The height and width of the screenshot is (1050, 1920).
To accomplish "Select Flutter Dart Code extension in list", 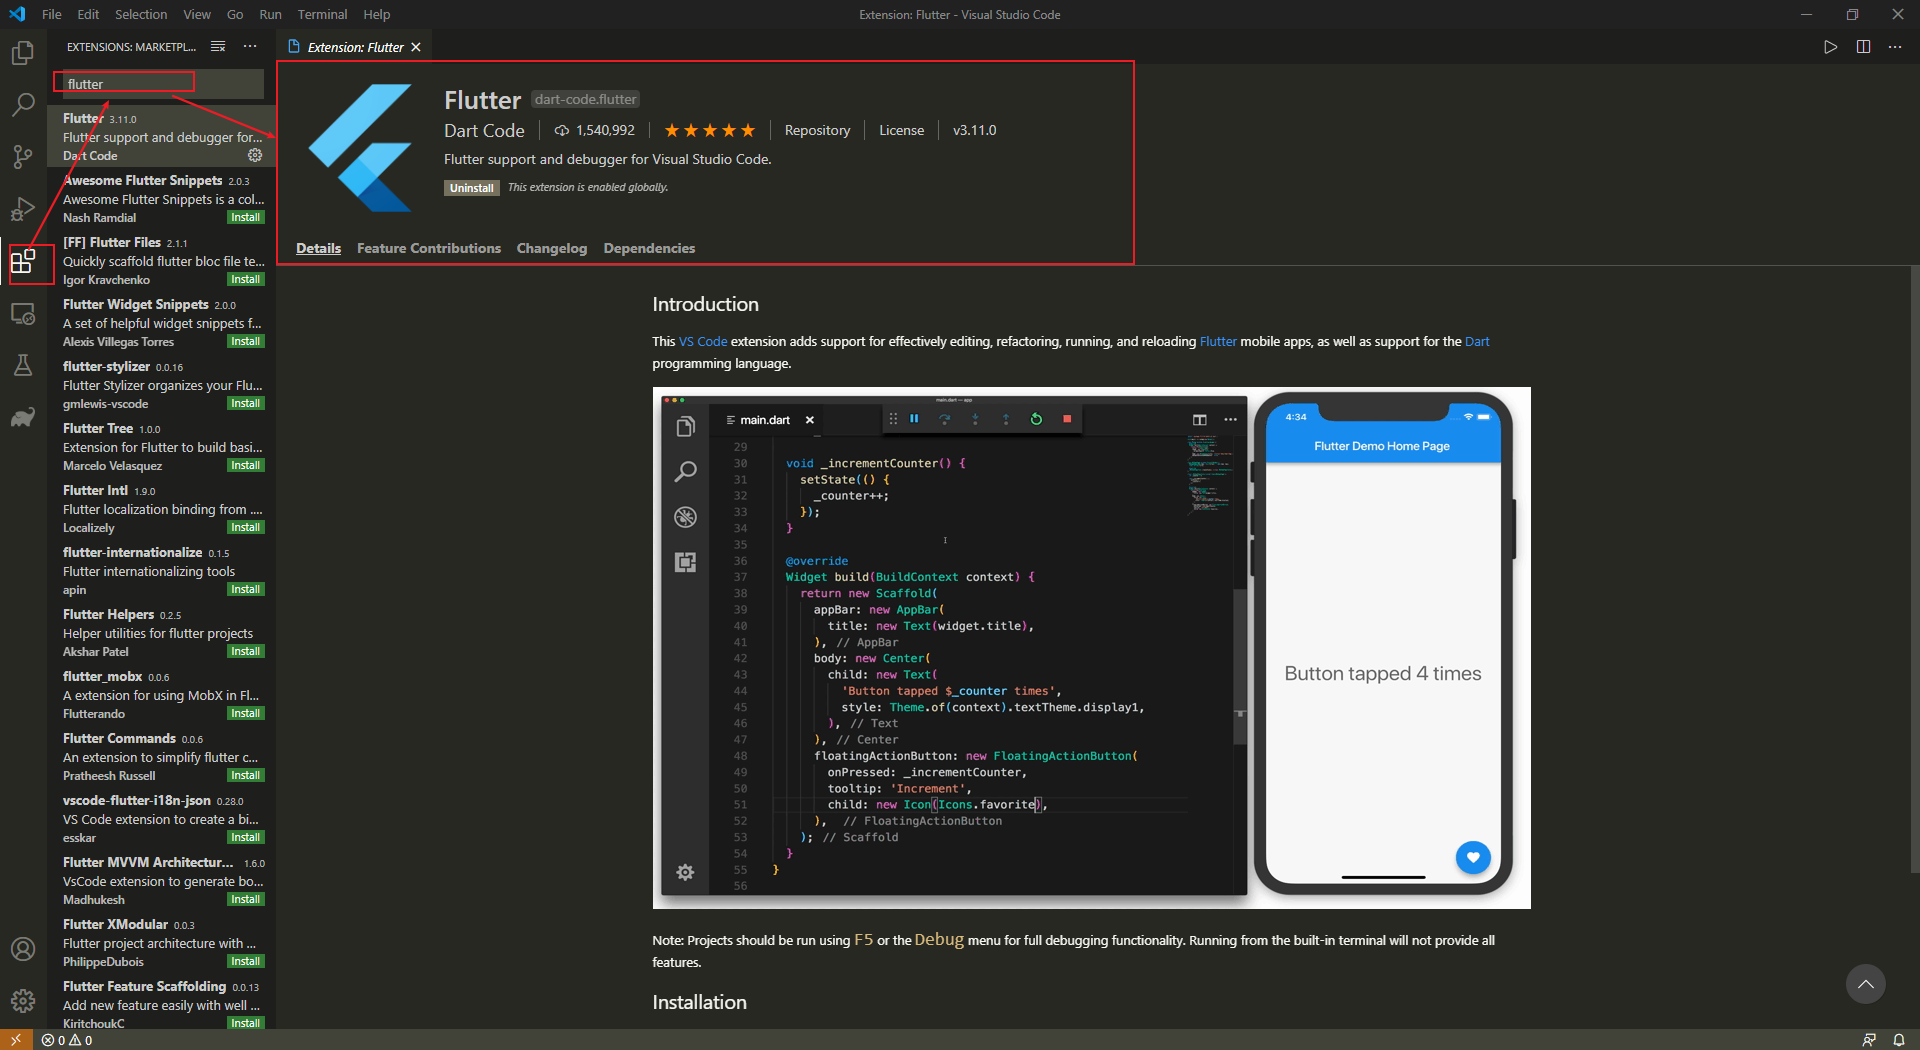I will (161, 136).
